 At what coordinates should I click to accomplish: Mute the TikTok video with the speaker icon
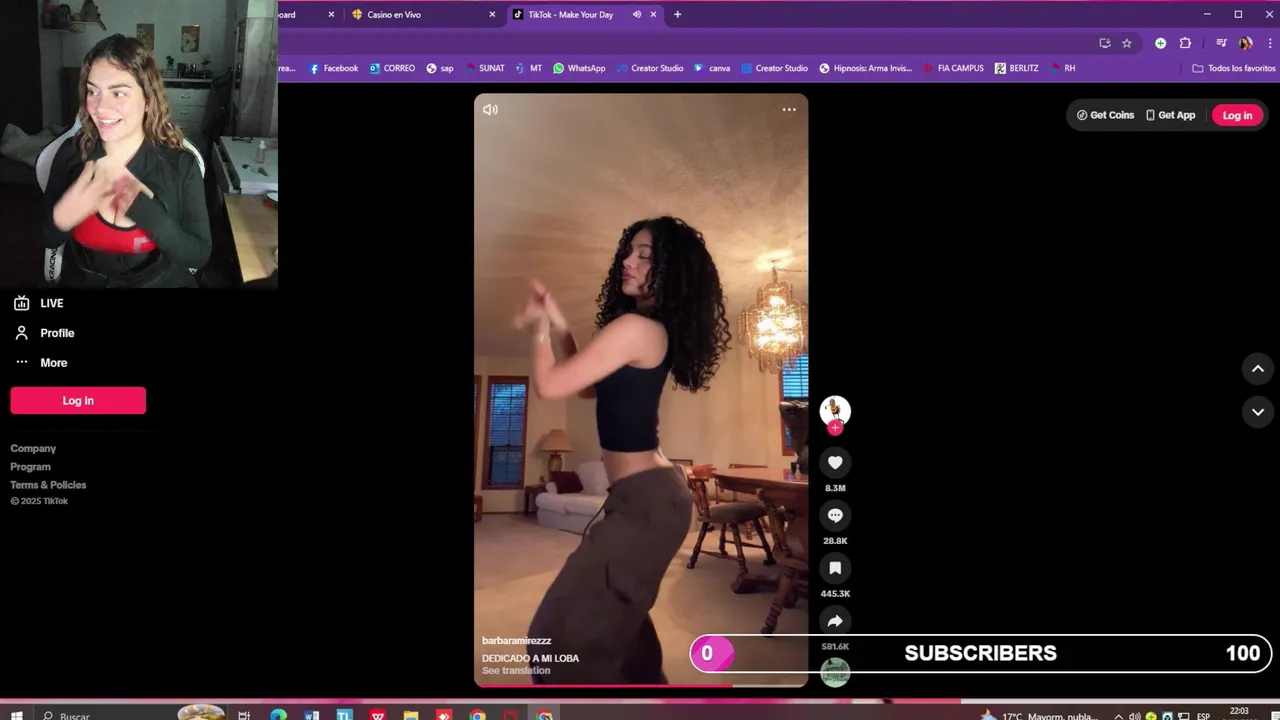(490, 110)
